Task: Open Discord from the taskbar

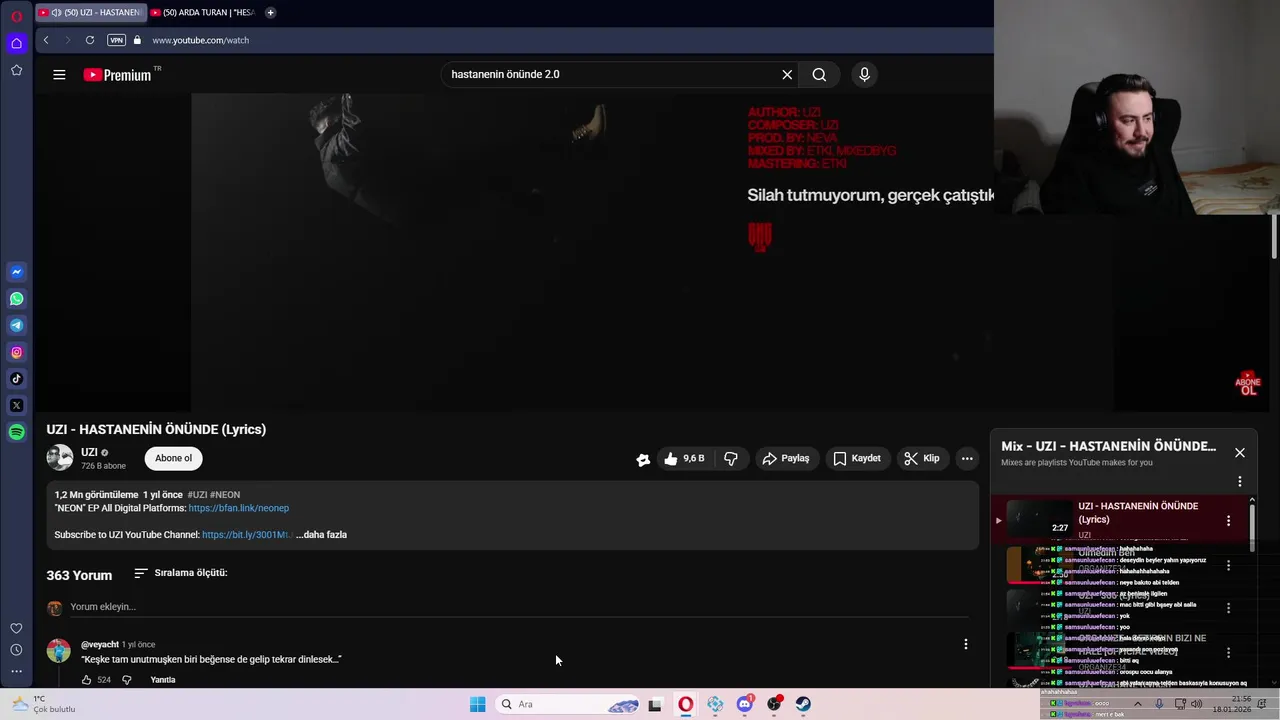Action: (x=744, y=704)
